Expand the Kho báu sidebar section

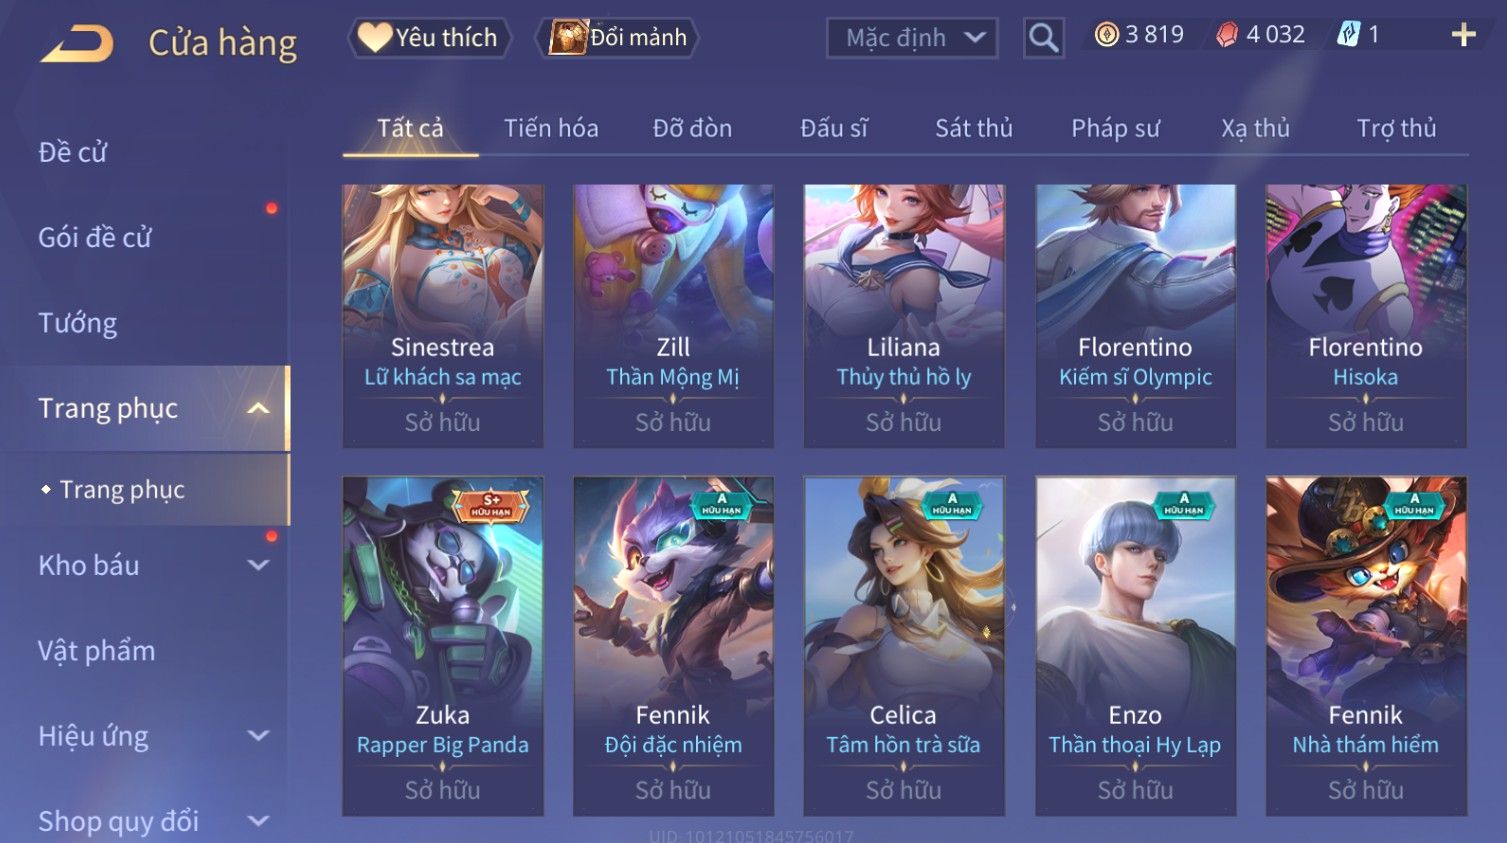tap(258, 565)
